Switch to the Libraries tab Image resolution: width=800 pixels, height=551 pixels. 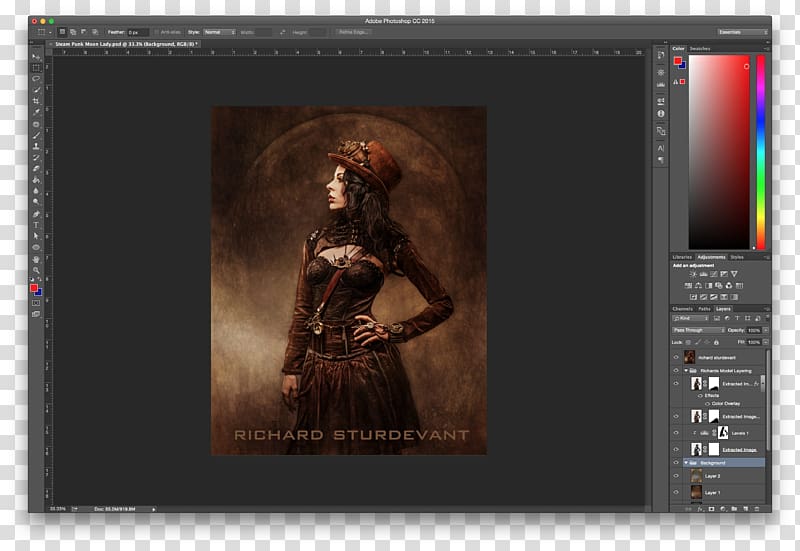[682, 257]
